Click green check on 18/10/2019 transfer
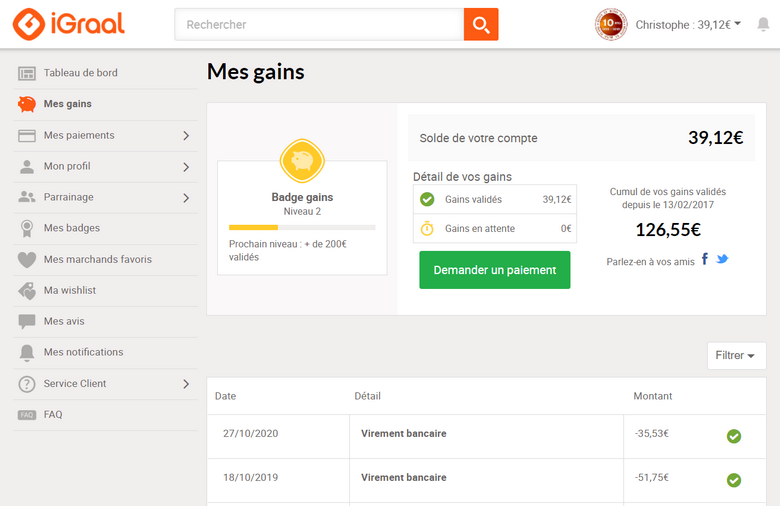780x506 pixels. (734, 480)
